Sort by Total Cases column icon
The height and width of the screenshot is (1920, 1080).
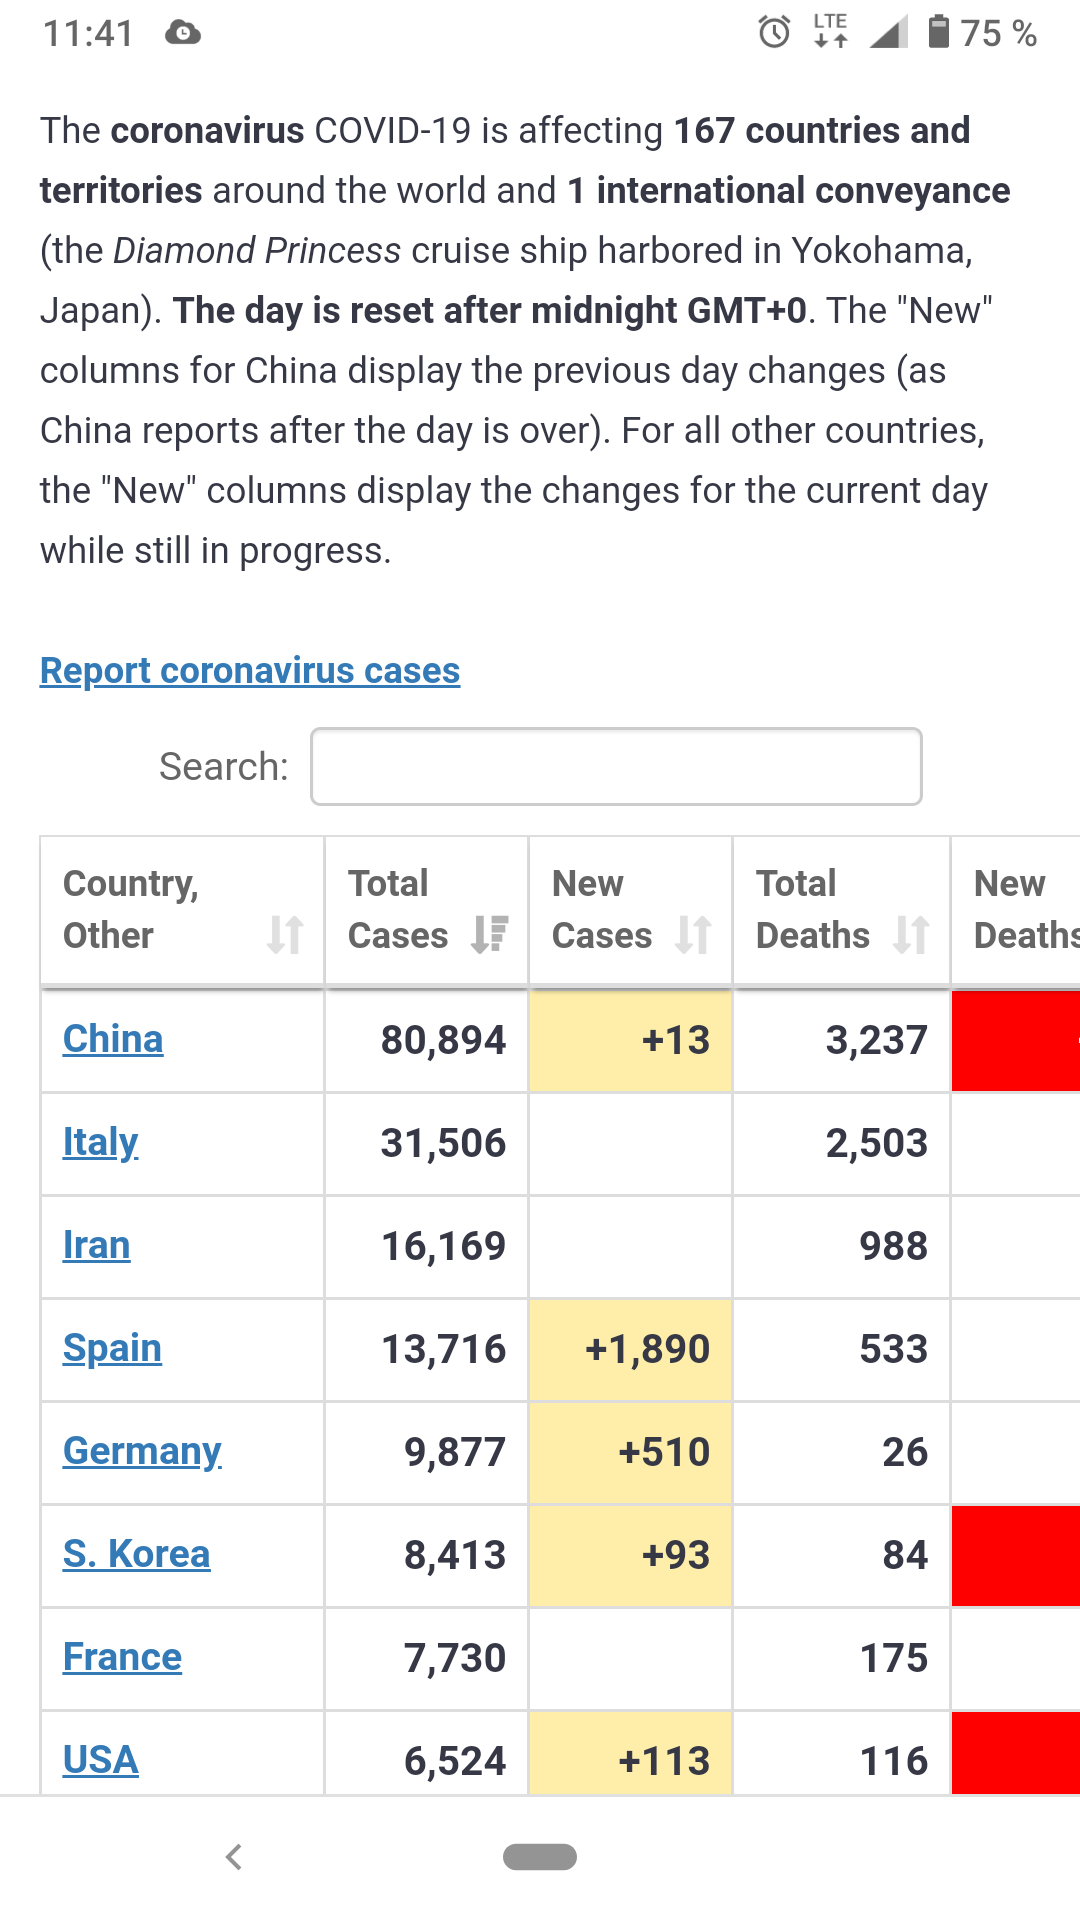pos(490,935)
